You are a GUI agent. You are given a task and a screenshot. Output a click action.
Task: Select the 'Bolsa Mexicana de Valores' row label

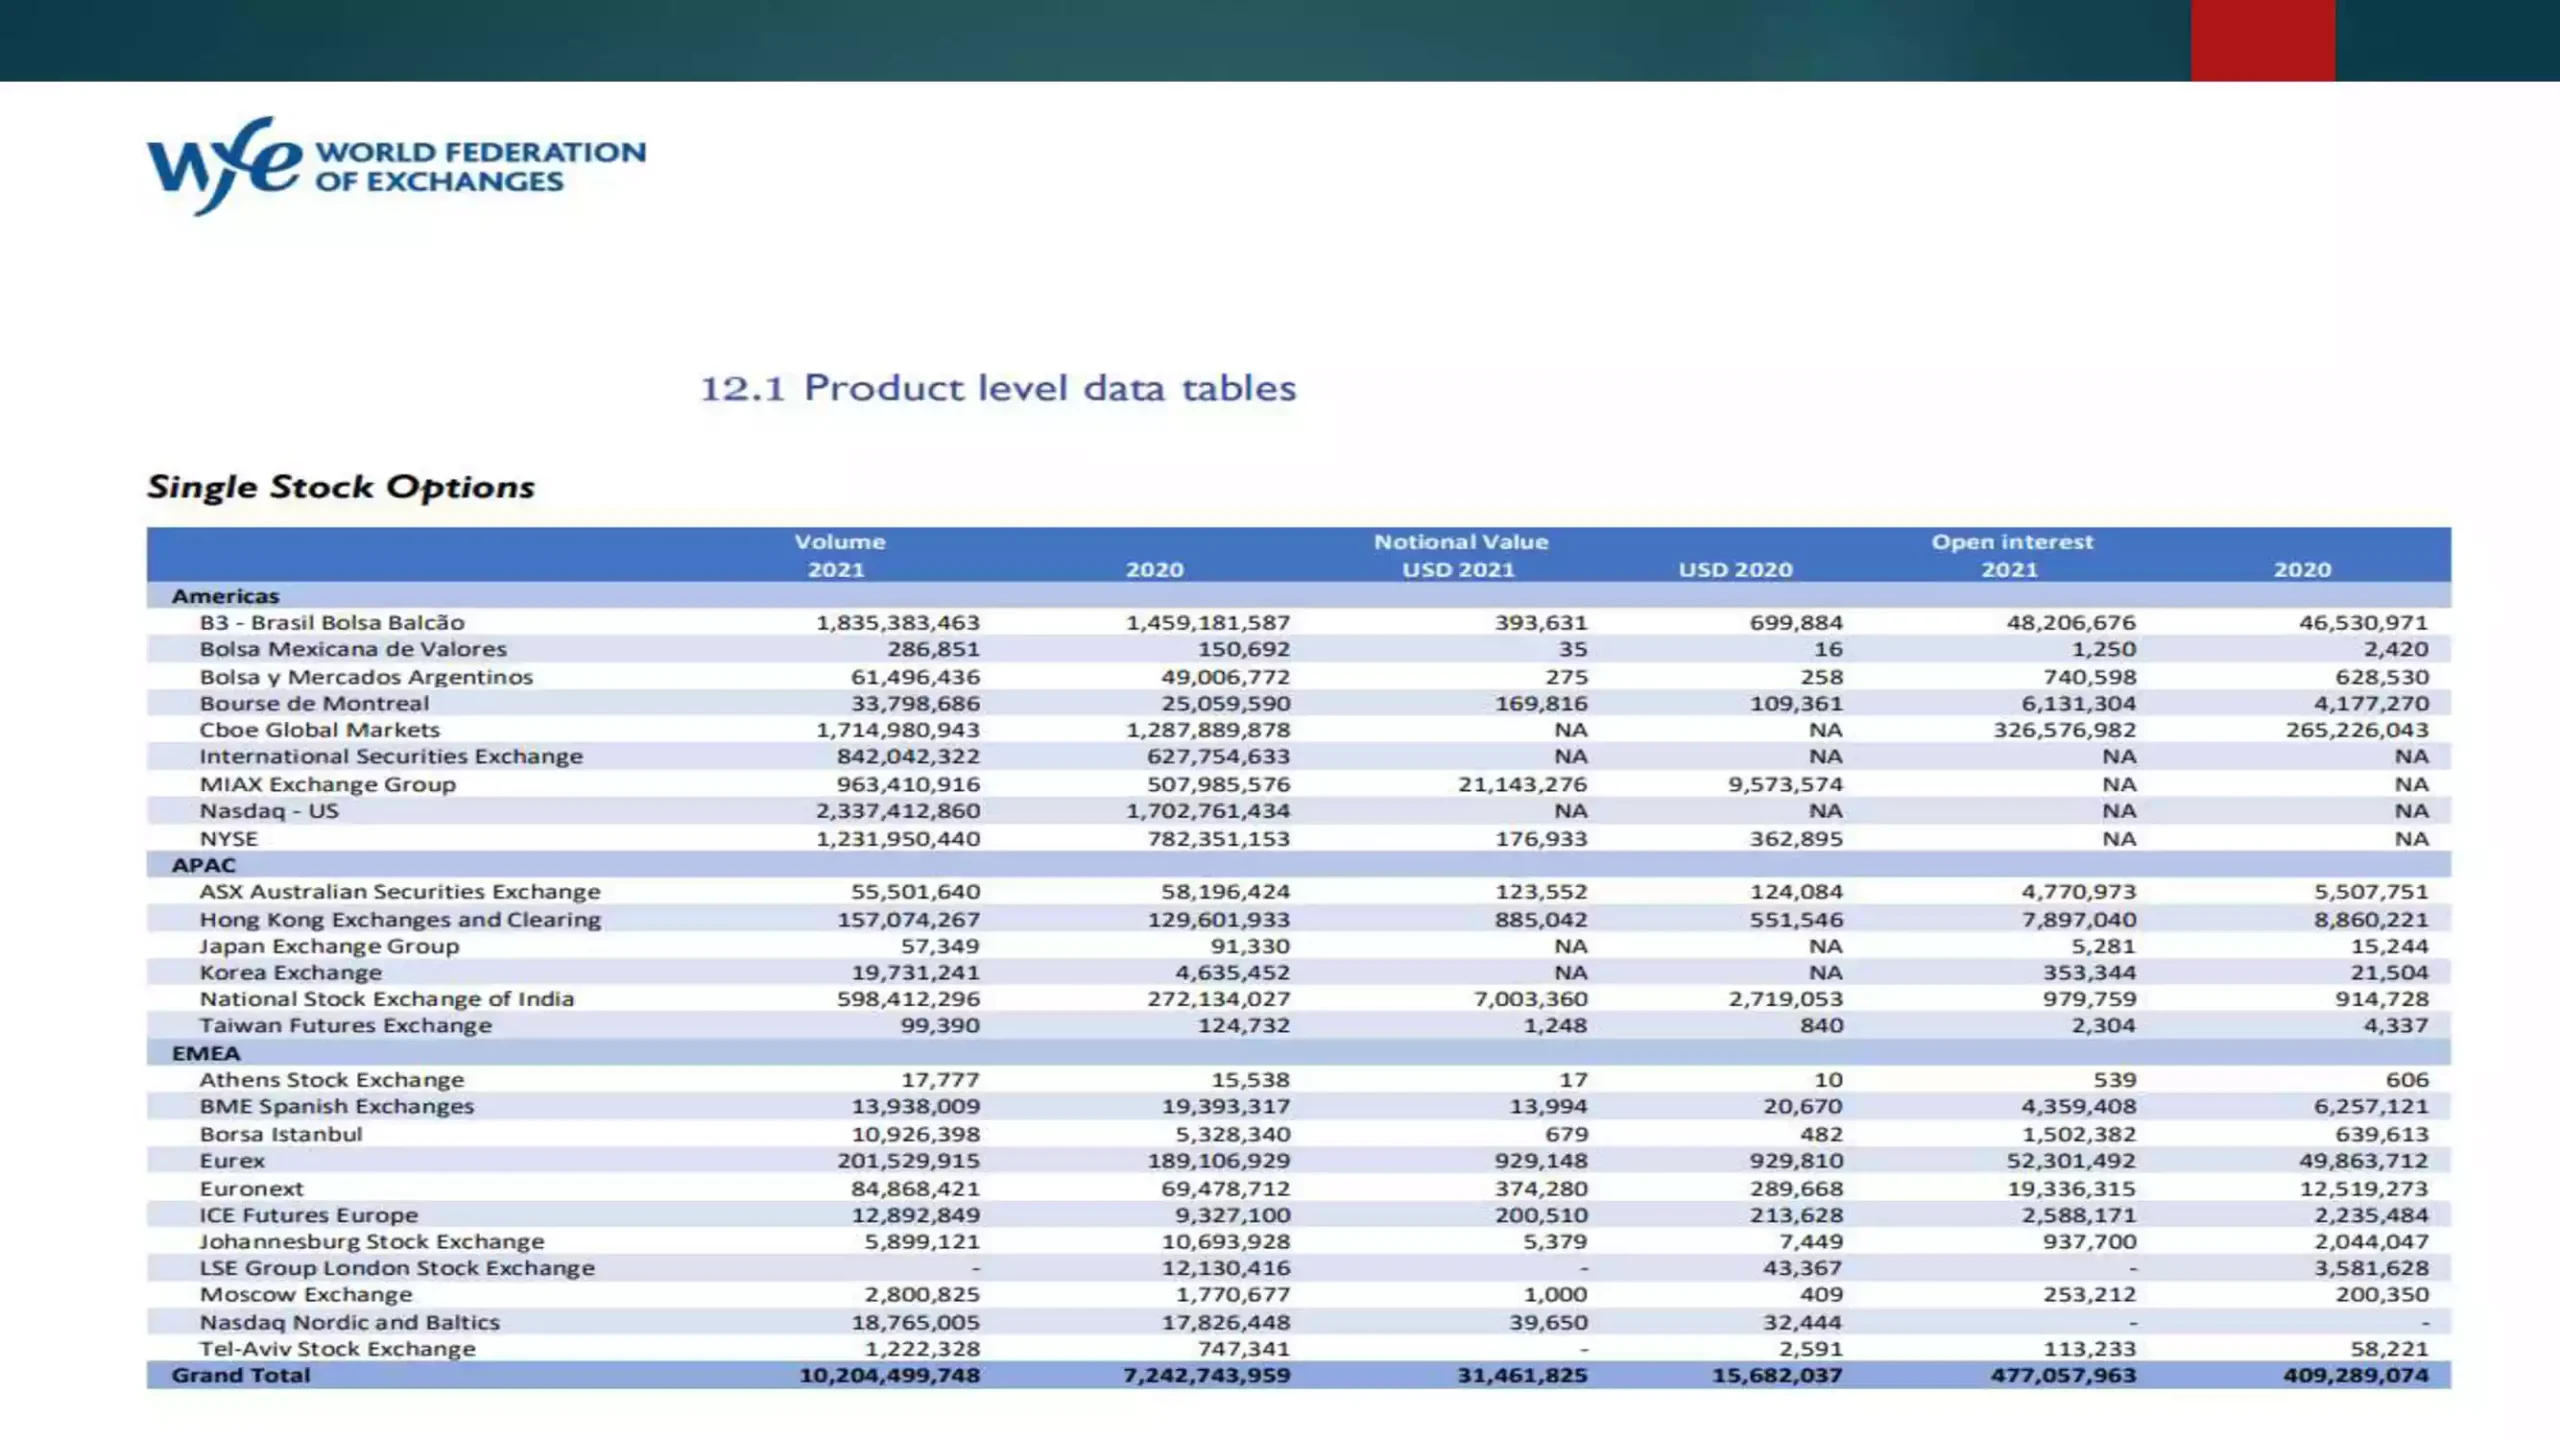click(x=353, y=649)
